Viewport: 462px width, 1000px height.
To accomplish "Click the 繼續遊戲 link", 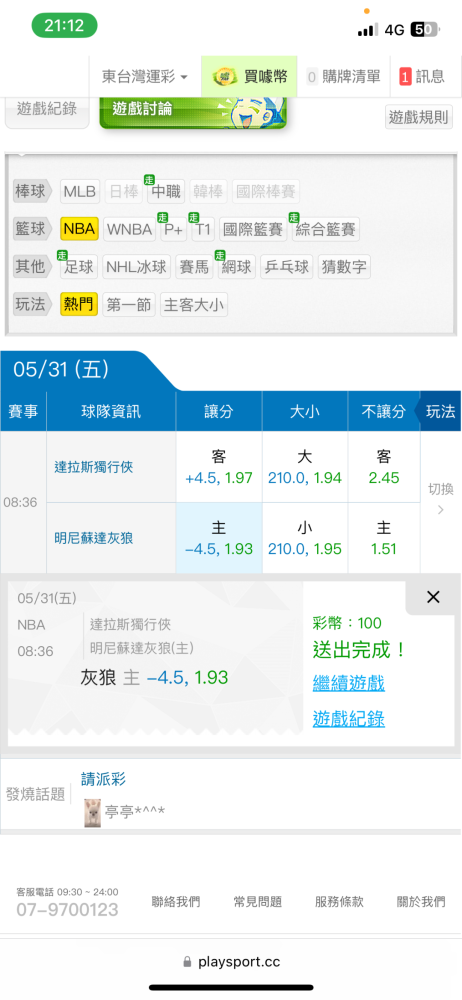I will click(x=348, y=684).
